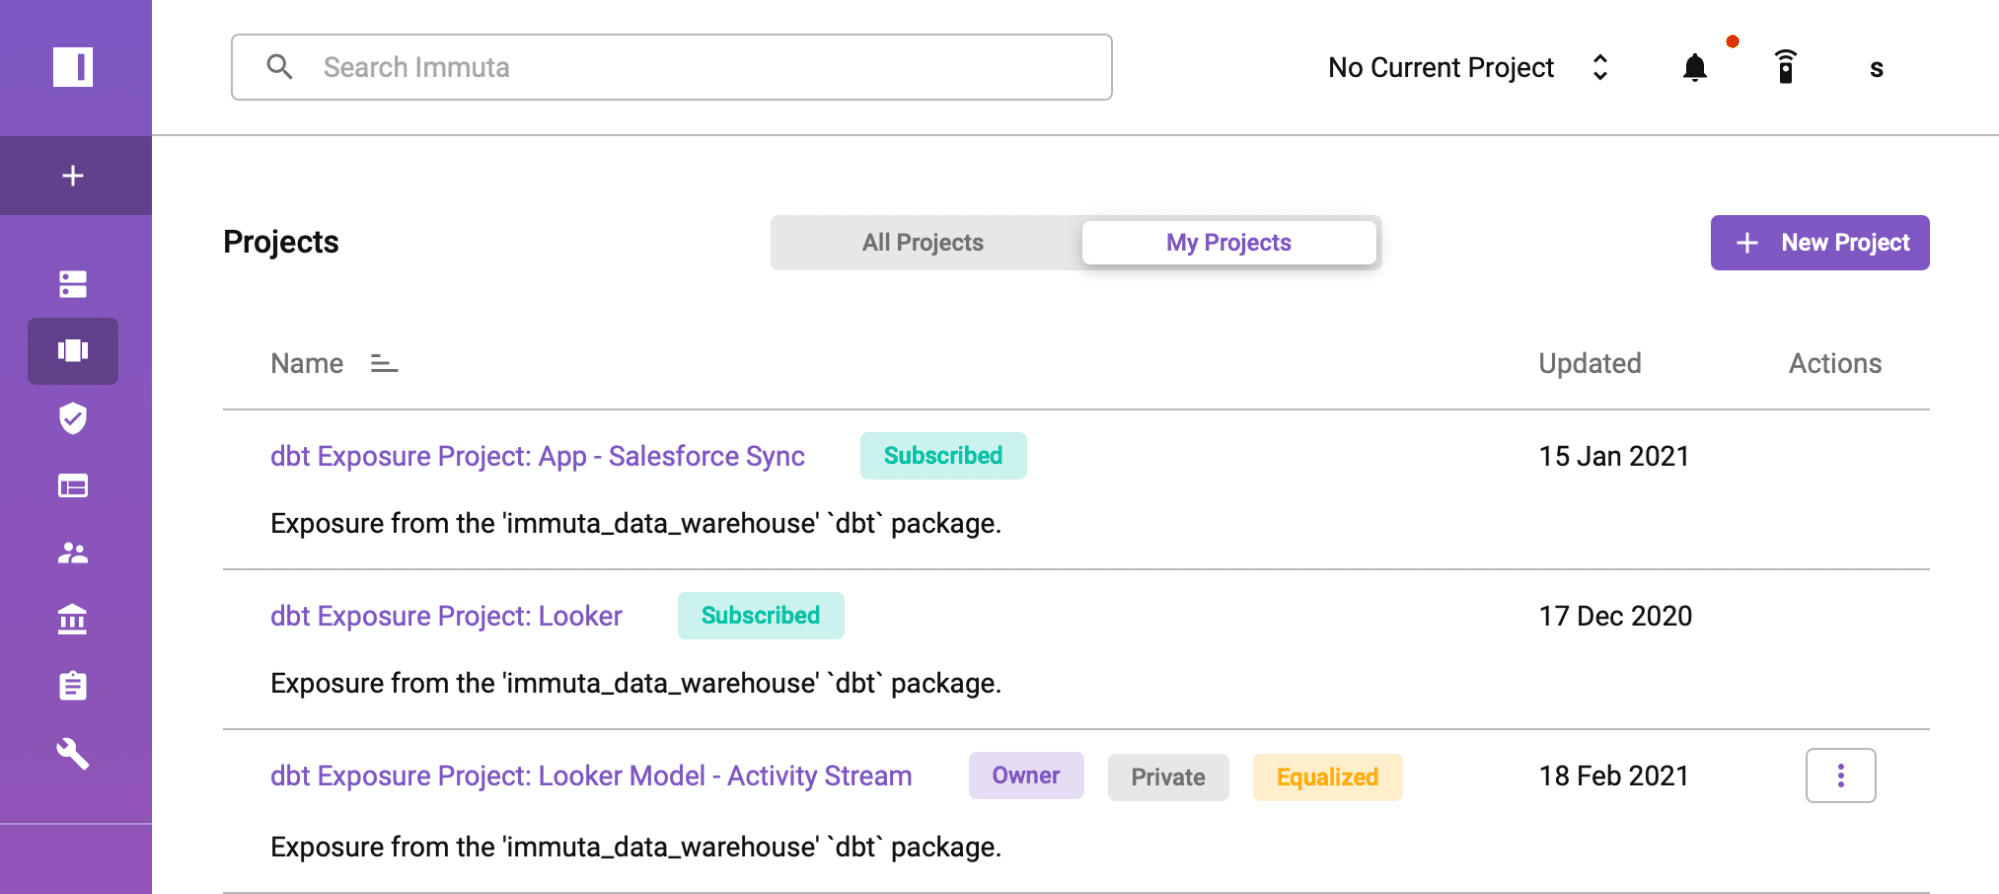1999x894 pixels.
Task: Switch to All Projects tab
Action: 923,243
